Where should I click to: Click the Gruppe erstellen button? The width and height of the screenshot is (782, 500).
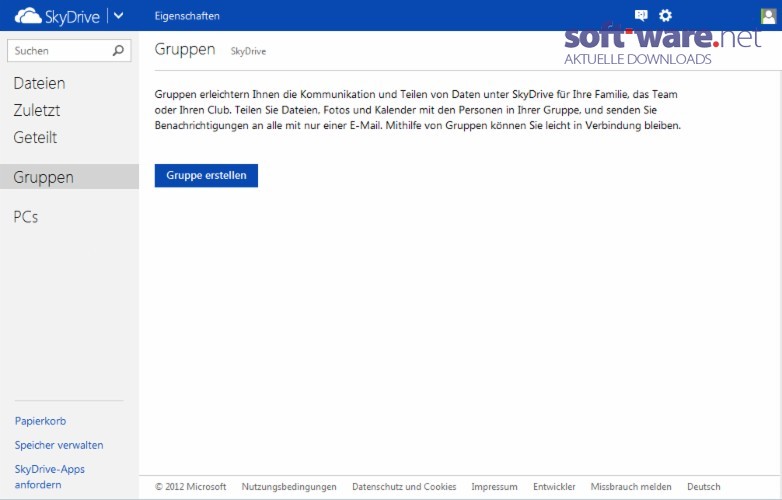click(206, 175)
